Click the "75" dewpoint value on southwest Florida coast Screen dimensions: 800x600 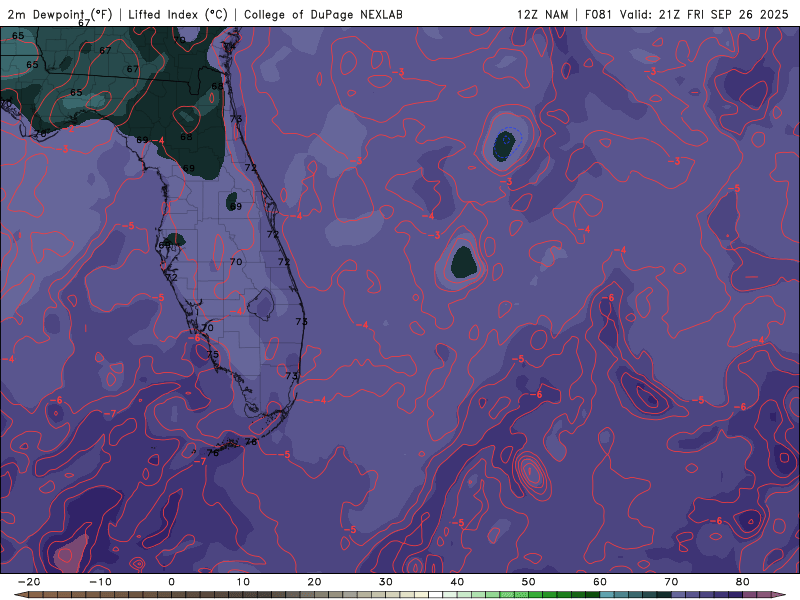click(213, 354)
